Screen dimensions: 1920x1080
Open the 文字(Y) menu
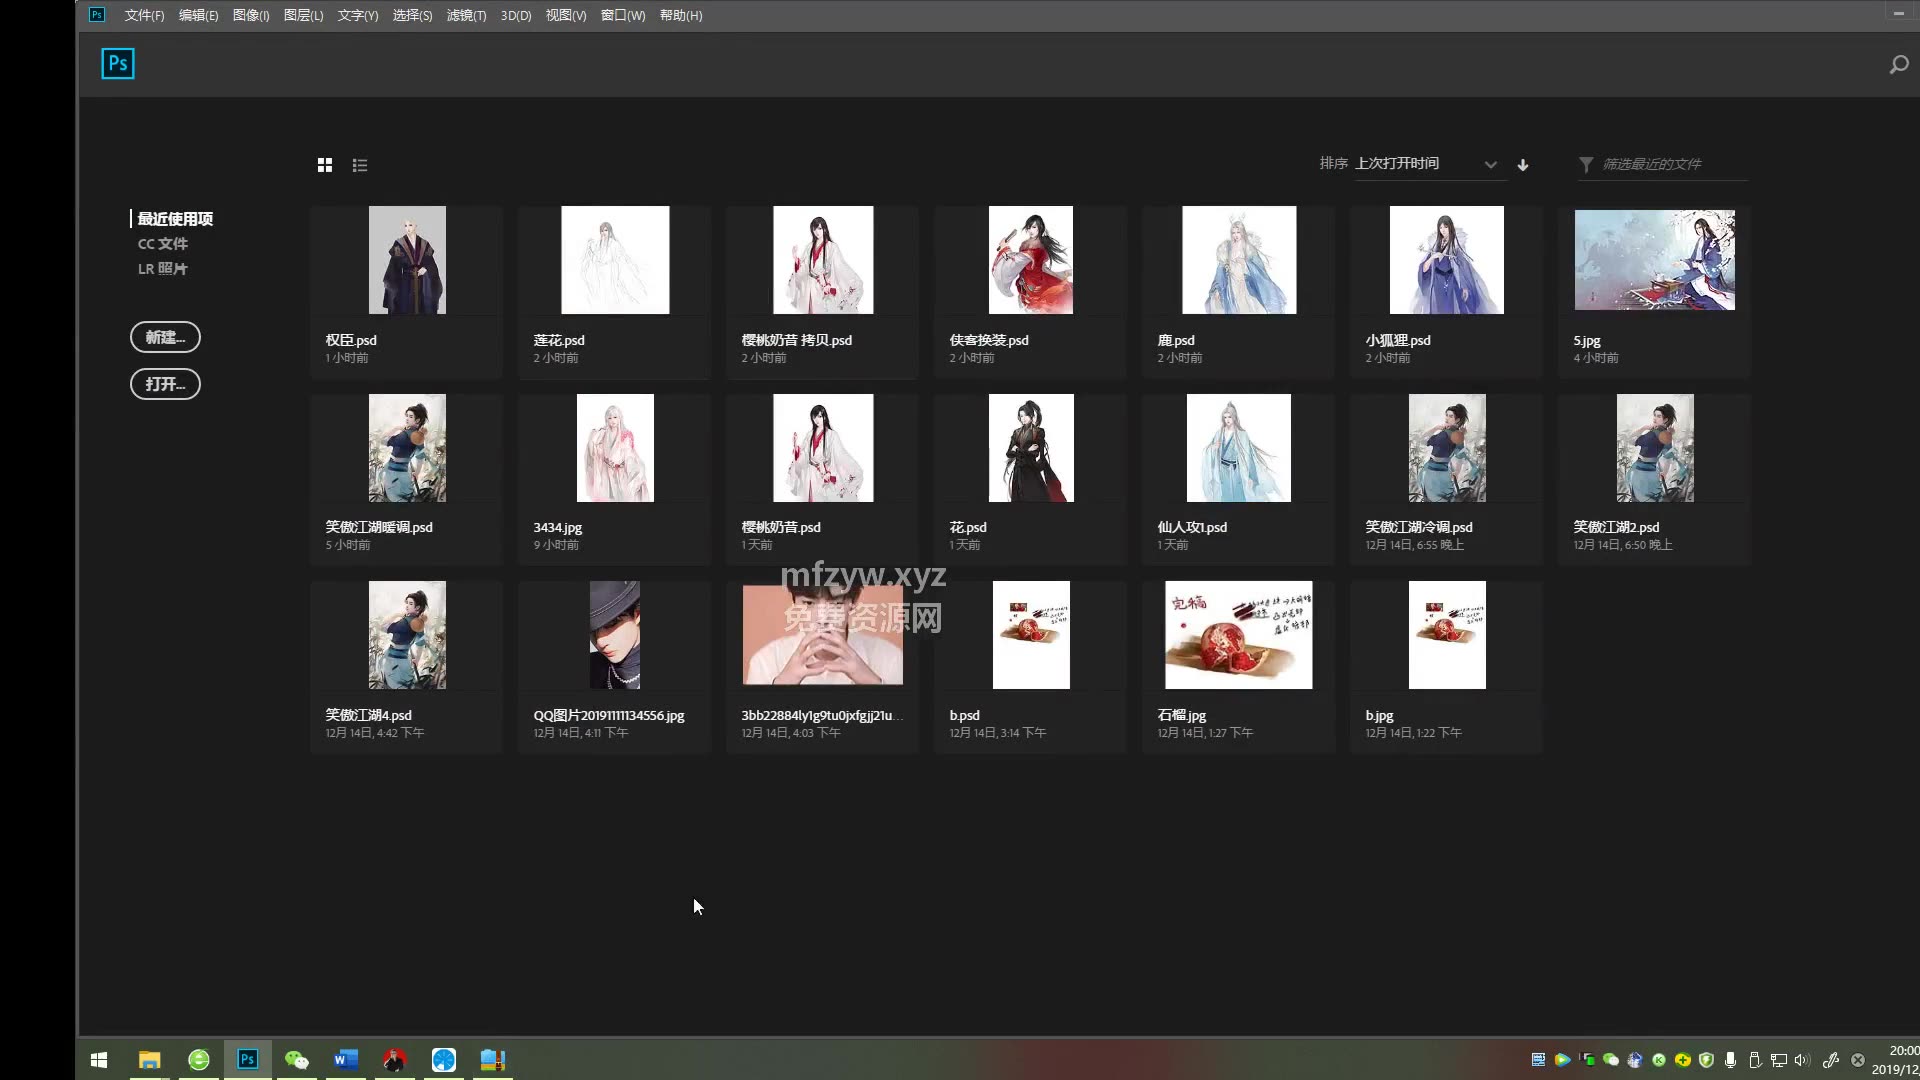point(358,15)
